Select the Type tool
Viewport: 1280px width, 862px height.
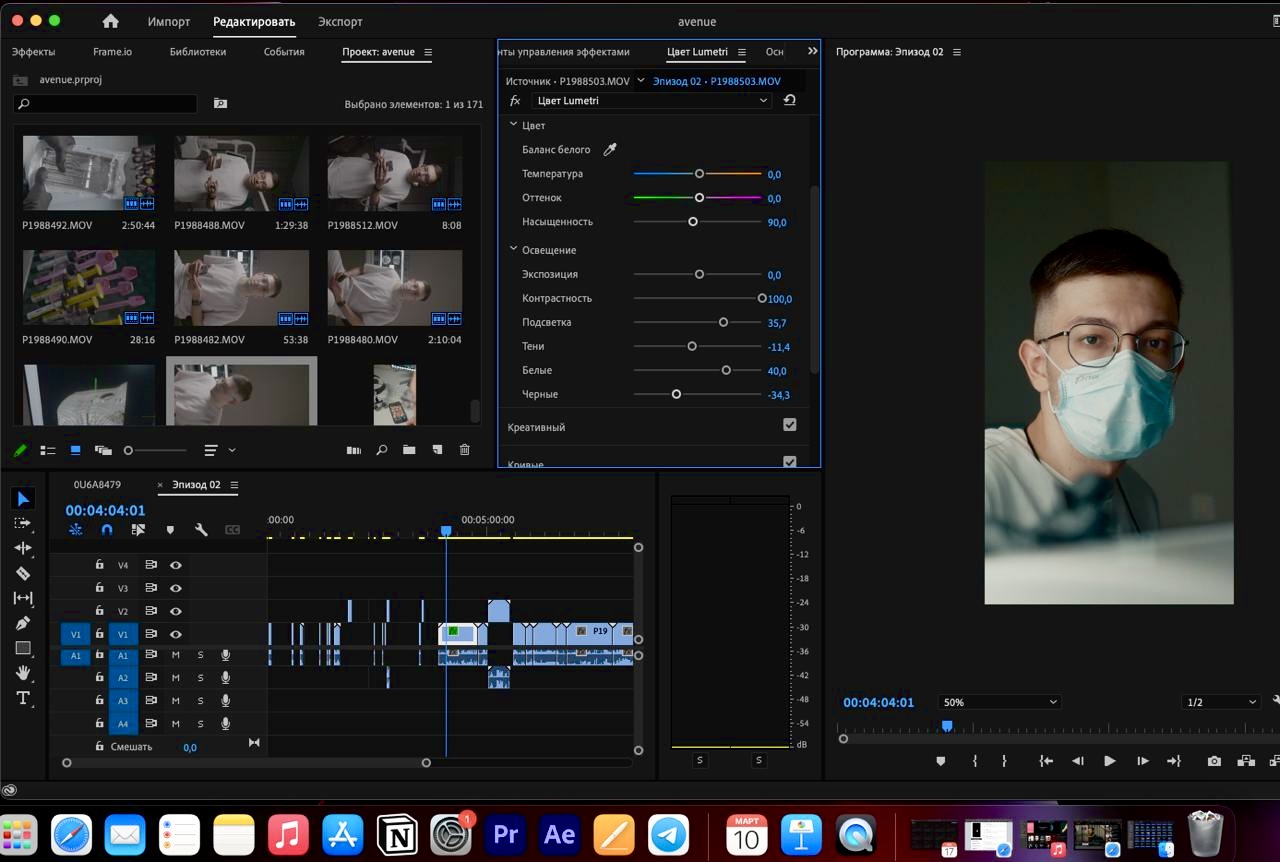click(23, 698)
